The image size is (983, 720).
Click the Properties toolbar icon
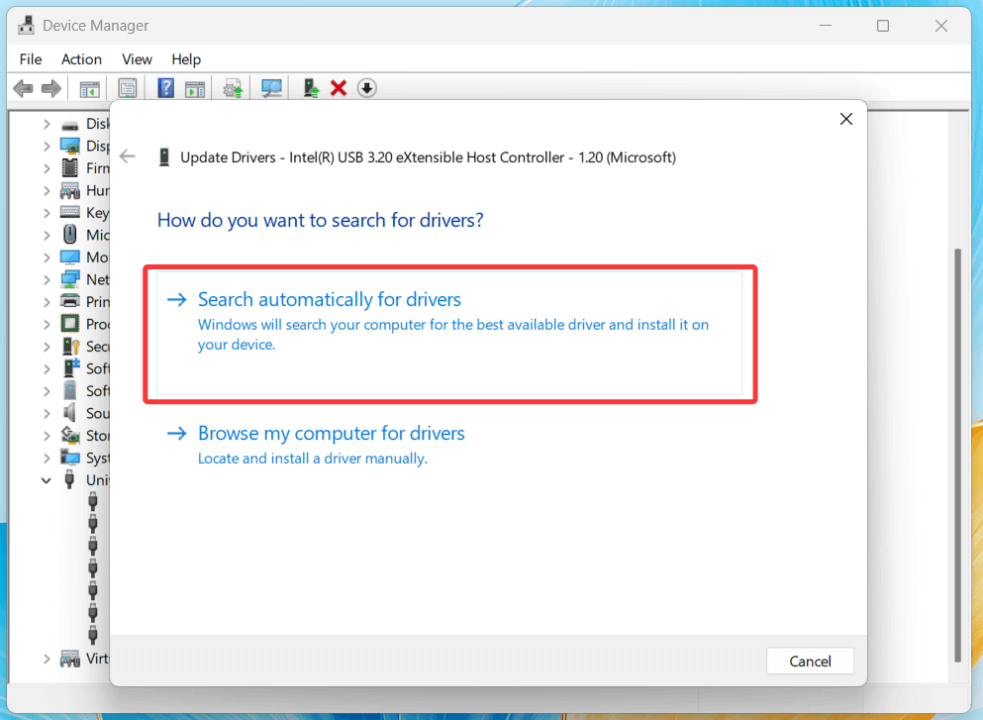128,89
